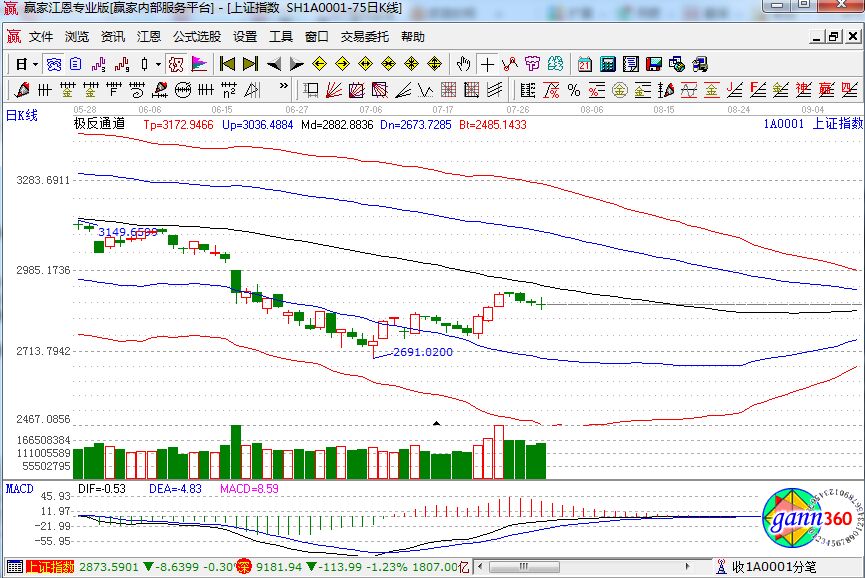Select the flag marker icon
Image resolution: width=865 pixels, height=578 pixels.
tap(199, 64)
